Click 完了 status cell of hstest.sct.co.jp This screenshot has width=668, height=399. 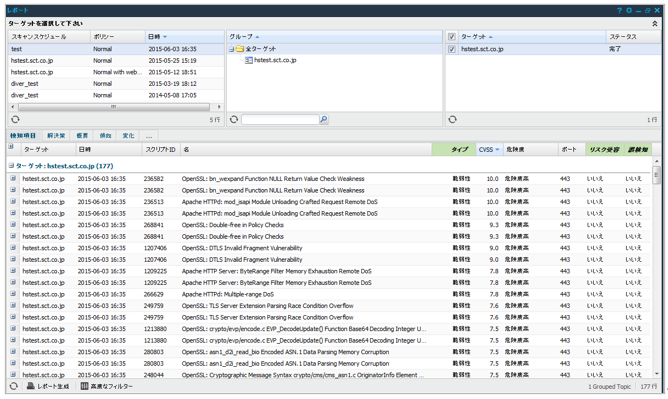[614, 49]
